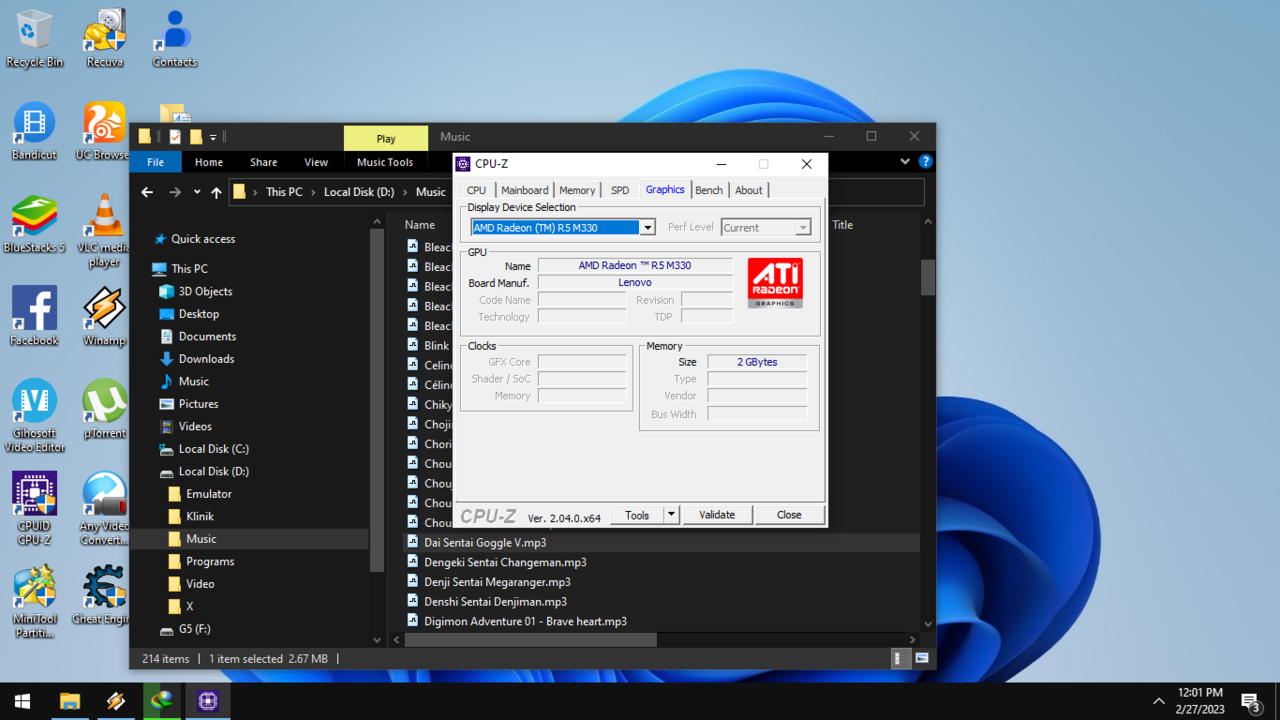The width and height of the screenshot is (1280, 720).
Task: Open the Share ribbon tab
Action: pyautogui.click(x=264, y=162)
